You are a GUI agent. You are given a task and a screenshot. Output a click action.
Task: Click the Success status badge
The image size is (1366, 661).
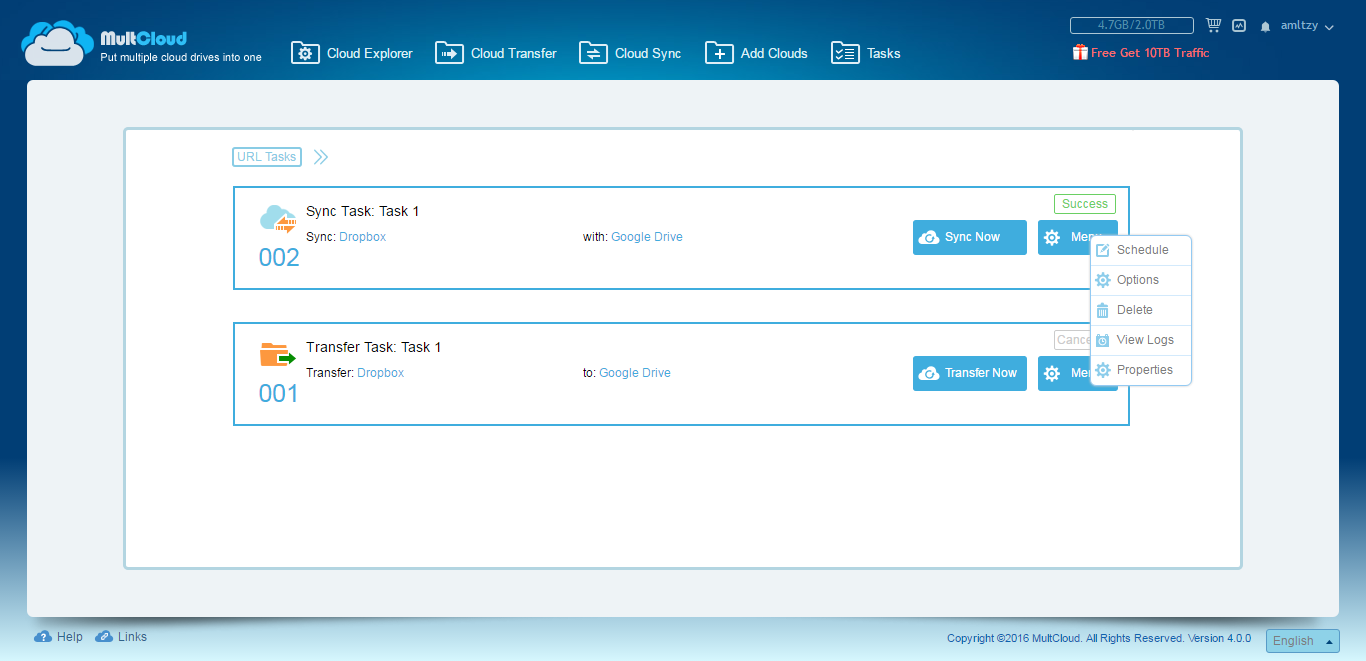pos(1085,204)
